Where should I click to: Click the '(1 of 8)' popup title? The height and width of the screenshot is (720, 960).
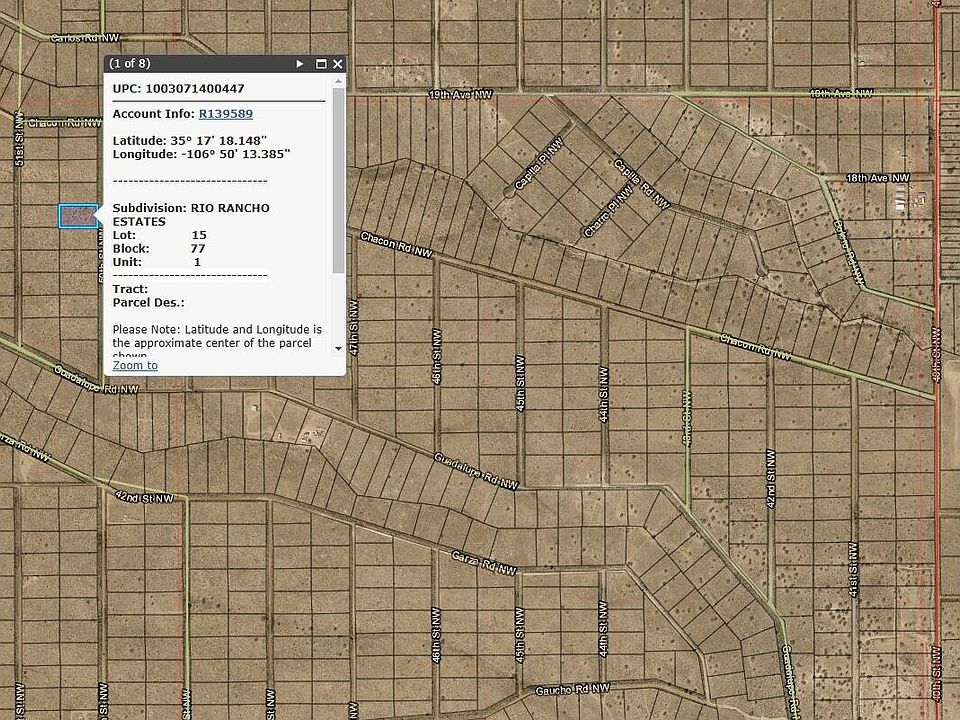pyautogui.click(x=130, y=64)
